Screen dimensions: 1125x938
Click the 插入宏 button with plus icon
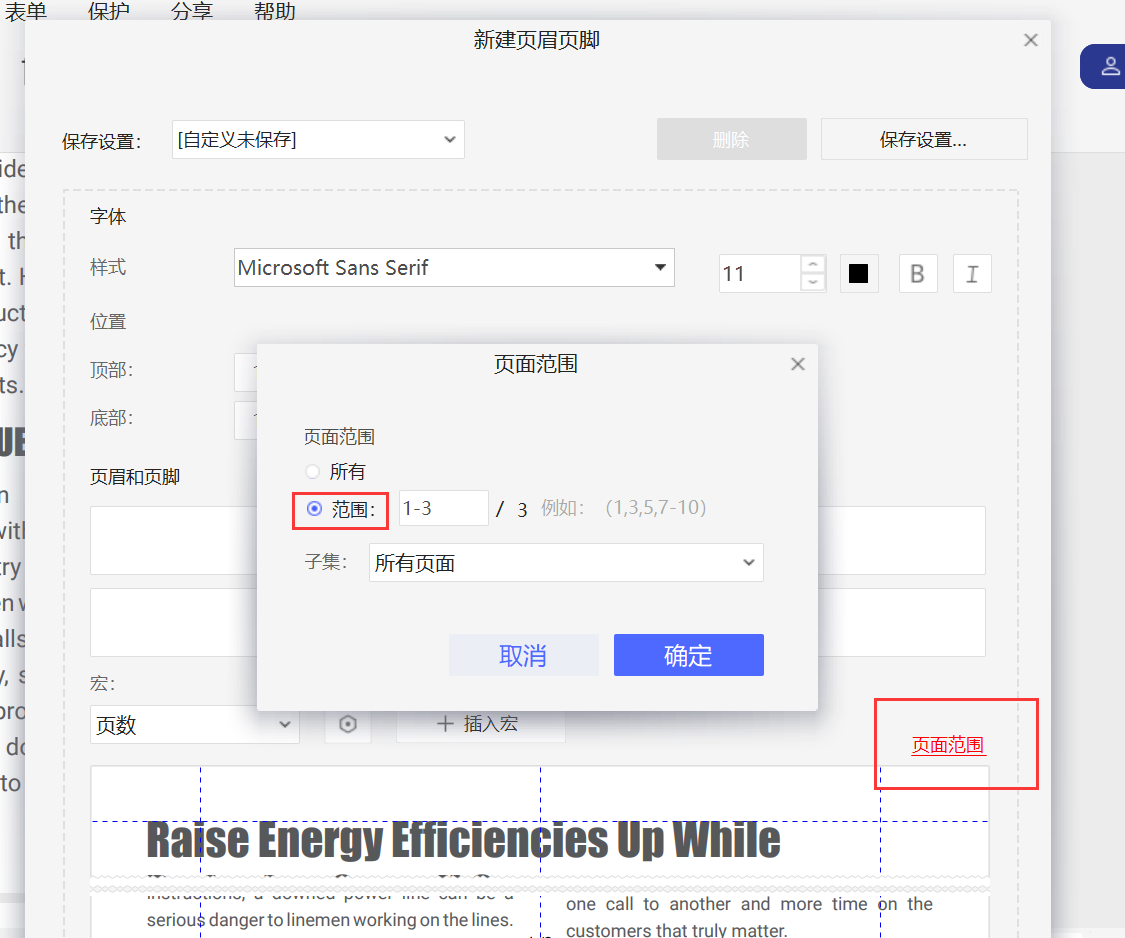481,724
